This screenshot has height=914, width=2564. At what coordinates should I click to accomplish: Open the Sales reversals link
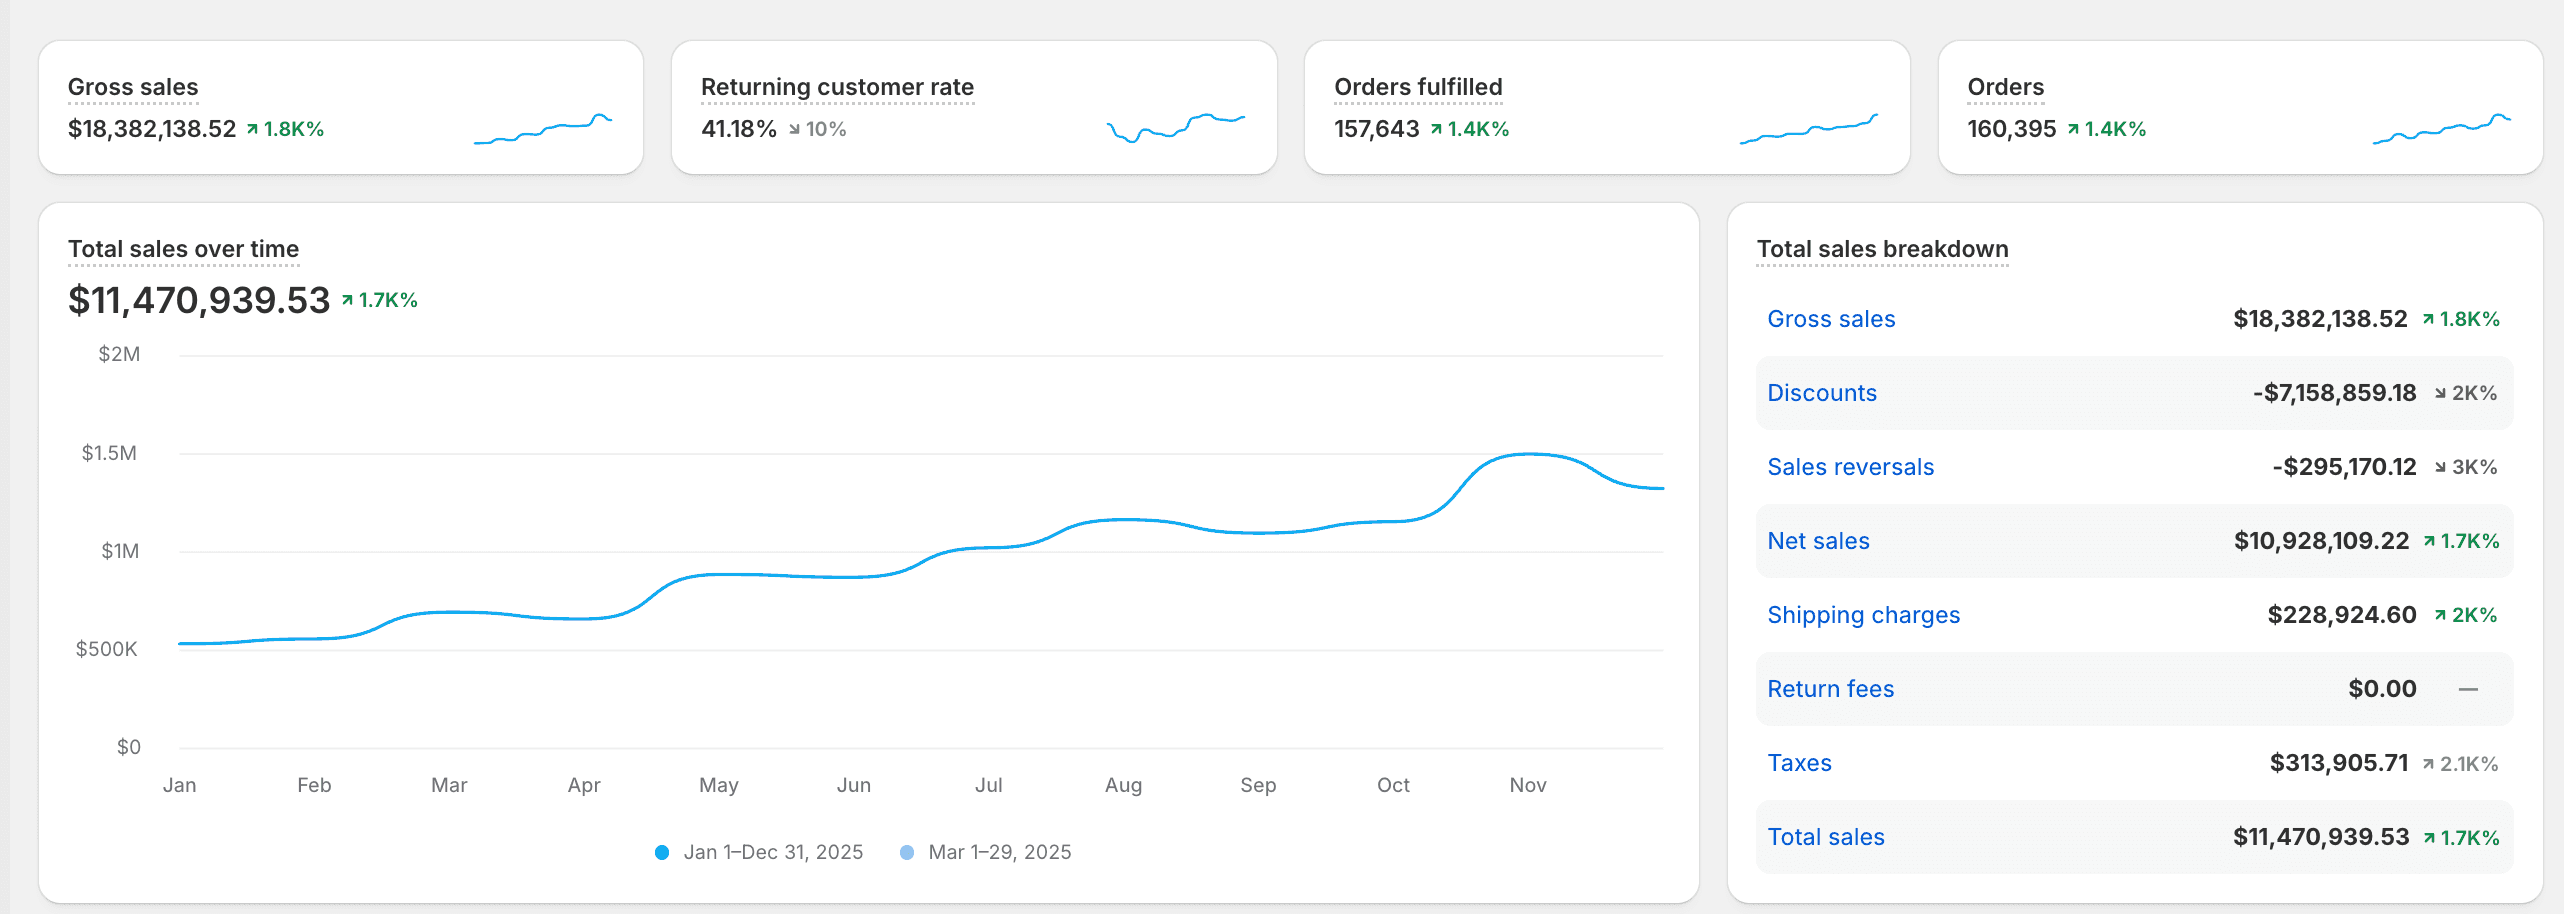tap(1850, 467)
